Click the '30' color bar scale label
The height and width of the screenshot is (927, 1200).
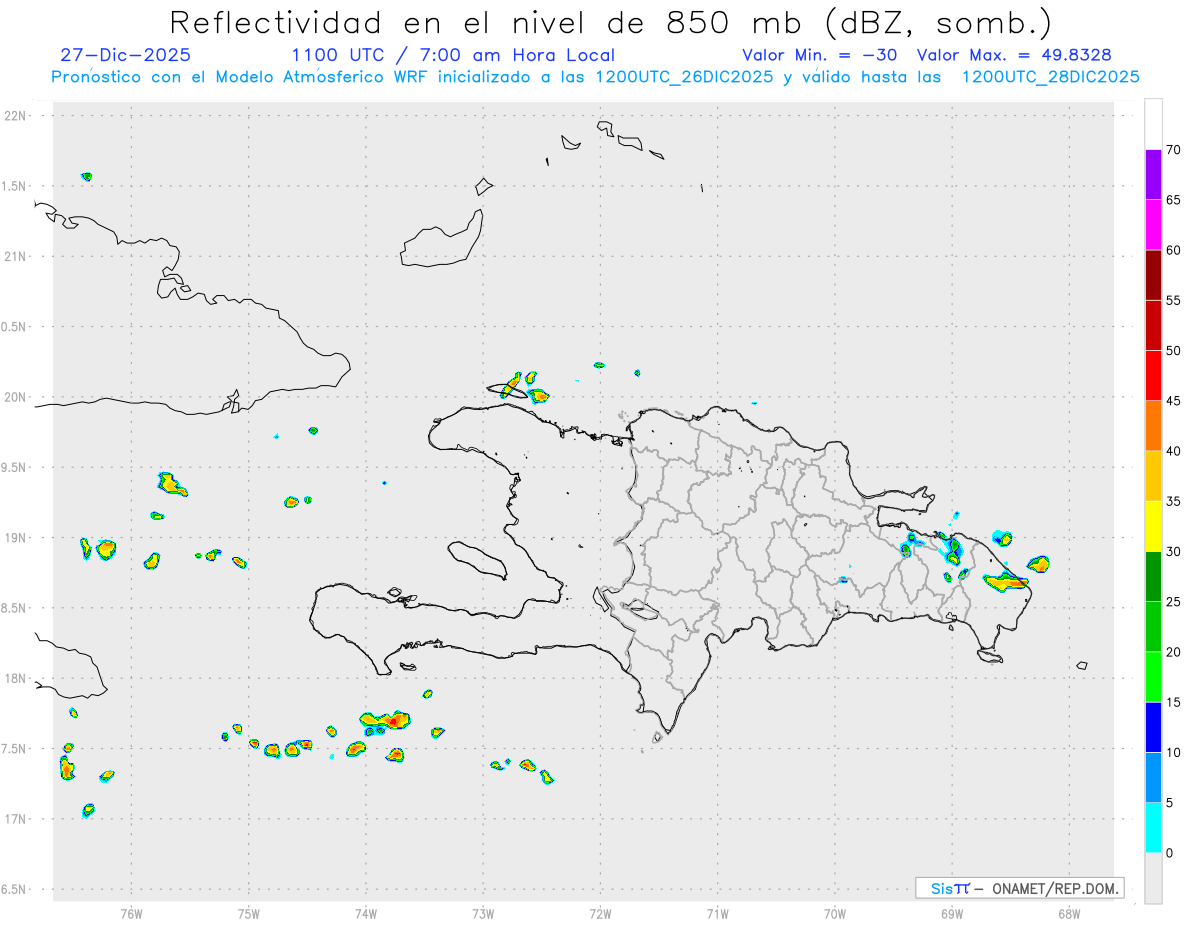tap(1174, 552)
